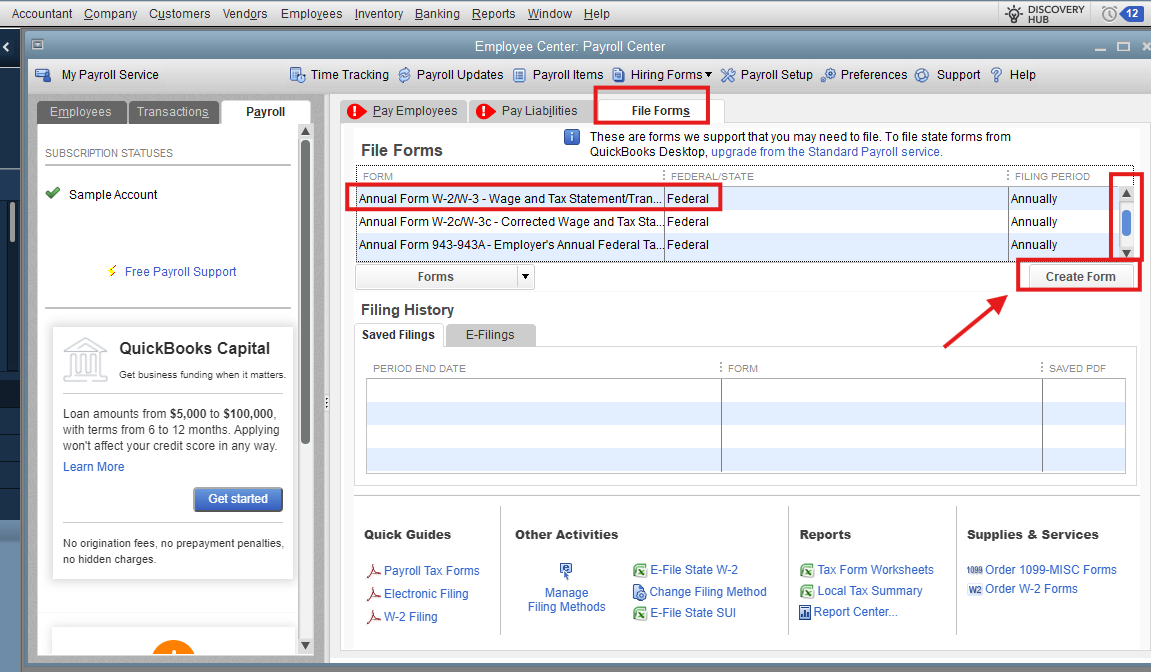1151x672 pixels.
Task: Open the Free Payroll Support link
Action: (181, 272)
